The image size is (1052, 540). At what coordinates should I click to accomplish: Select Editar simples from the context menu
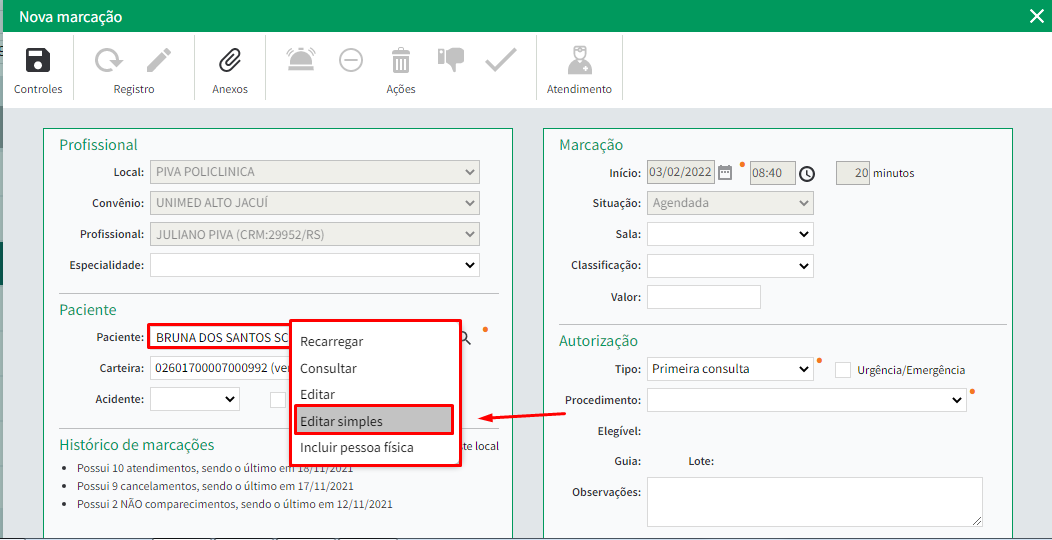pos(374,421)
